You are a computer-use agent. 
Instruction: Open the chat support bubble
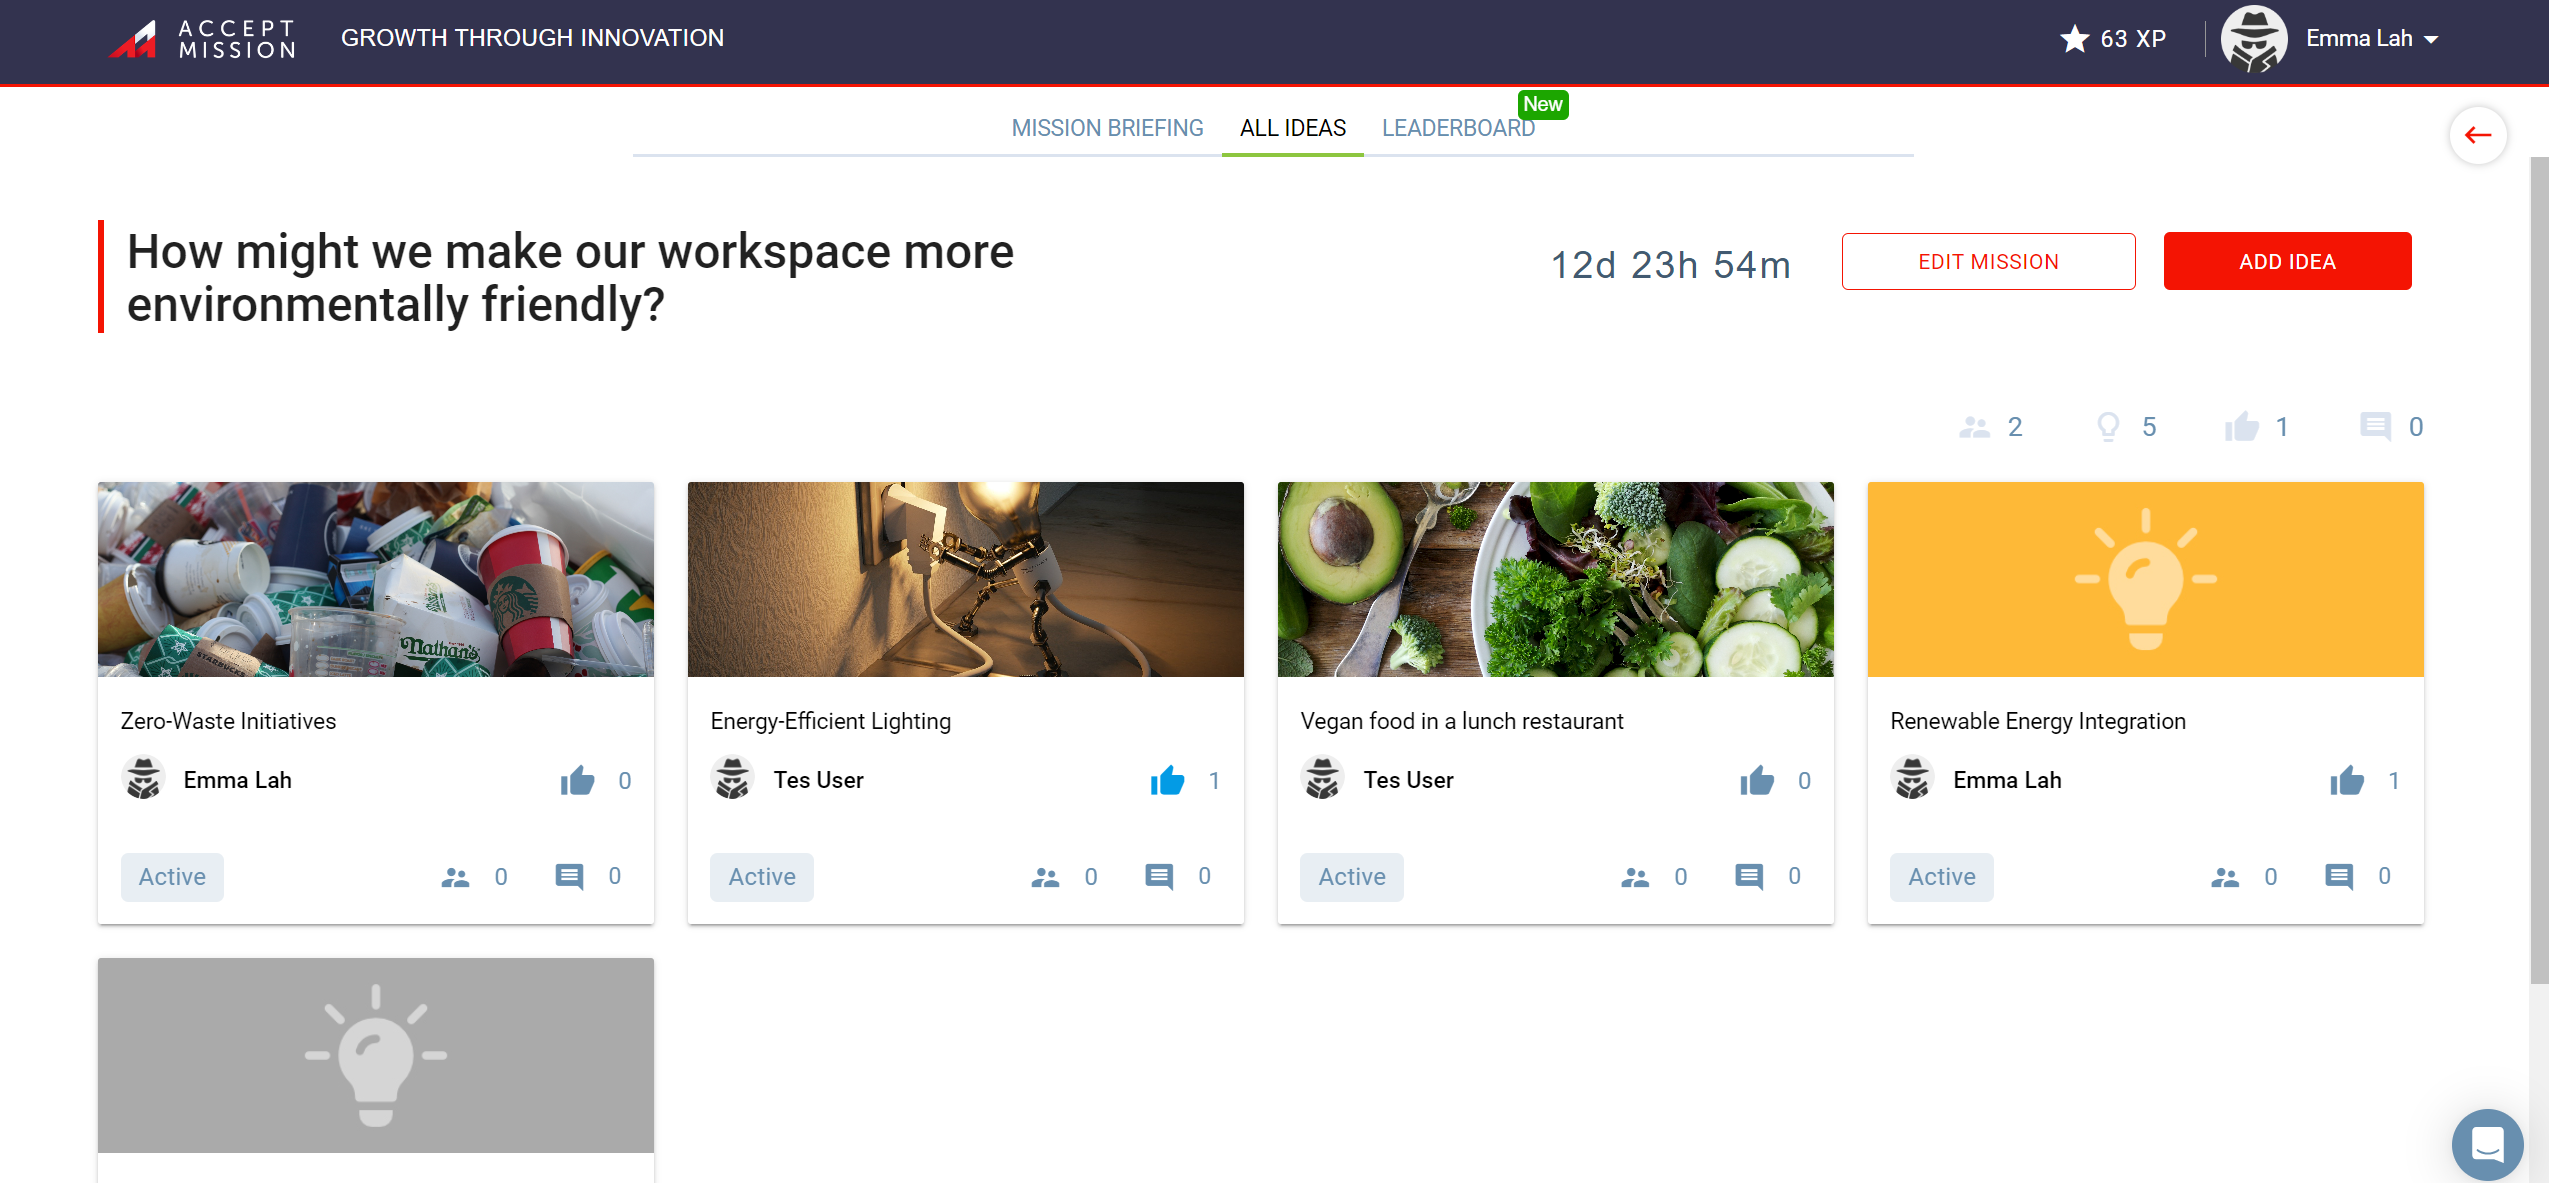point(2487,1145)
